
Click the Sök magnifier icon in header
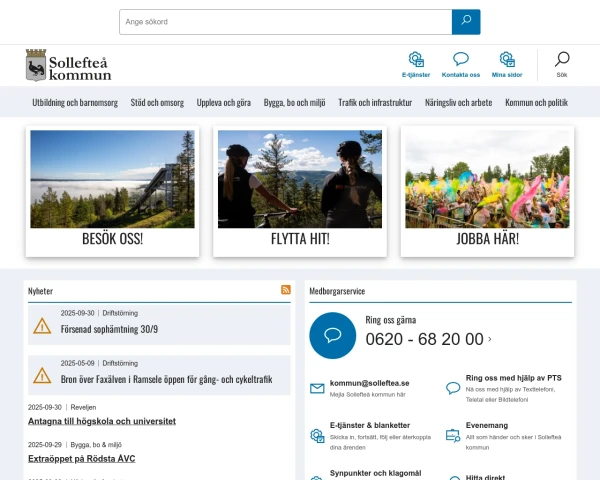click(x=562, y=60)
